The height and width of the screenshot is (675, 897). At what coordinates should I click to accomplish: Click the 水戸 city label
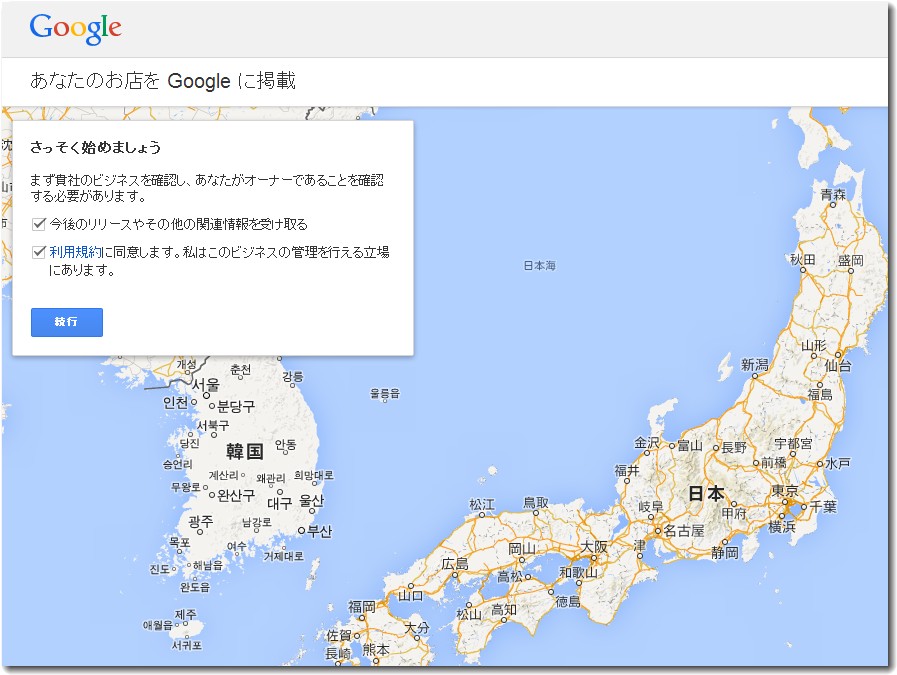(x=838, y=463)
